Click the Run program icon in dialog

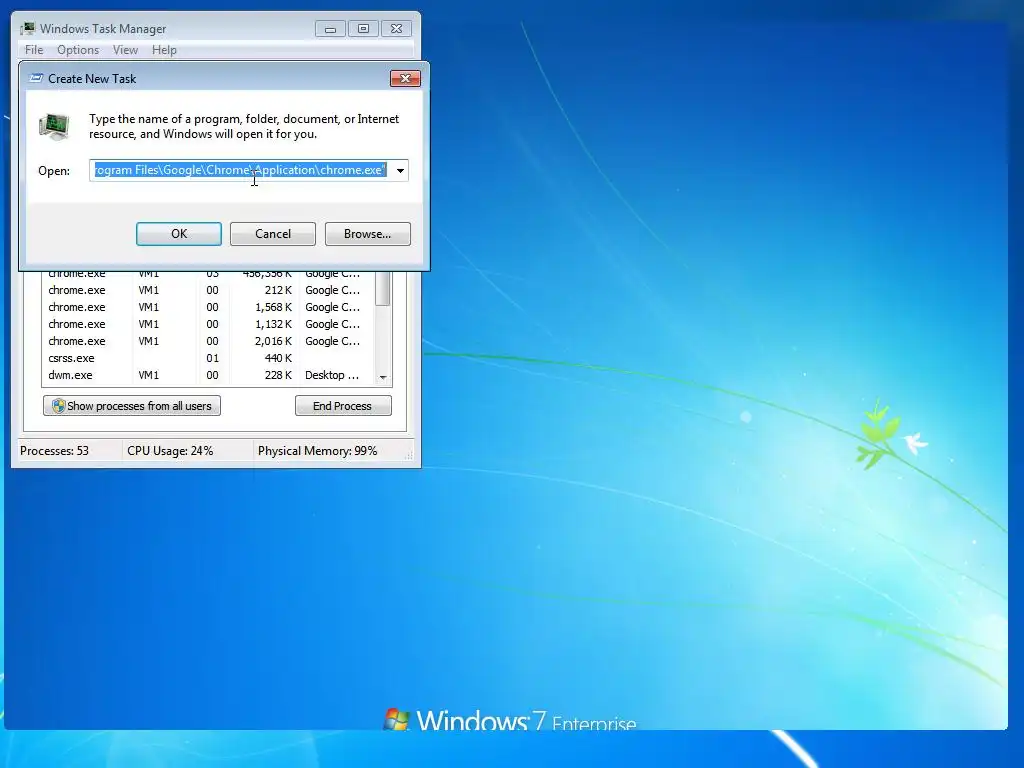54,127
